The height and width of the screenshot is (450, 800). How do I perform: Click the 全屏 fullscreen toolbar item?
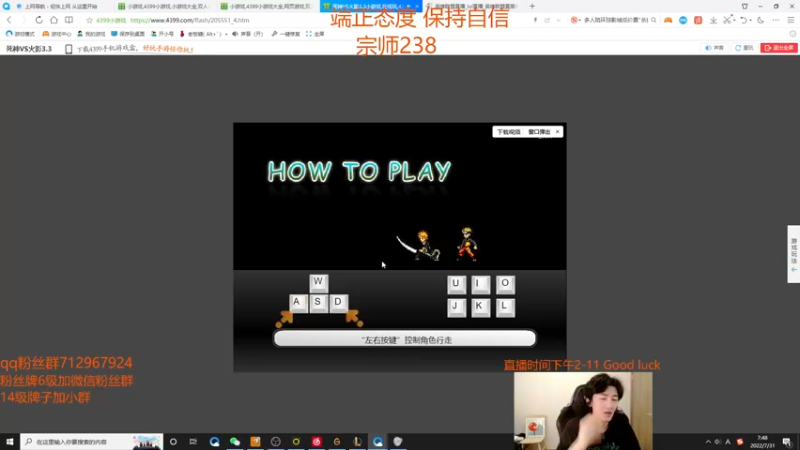pyautogui.click(x=315, y=34)
